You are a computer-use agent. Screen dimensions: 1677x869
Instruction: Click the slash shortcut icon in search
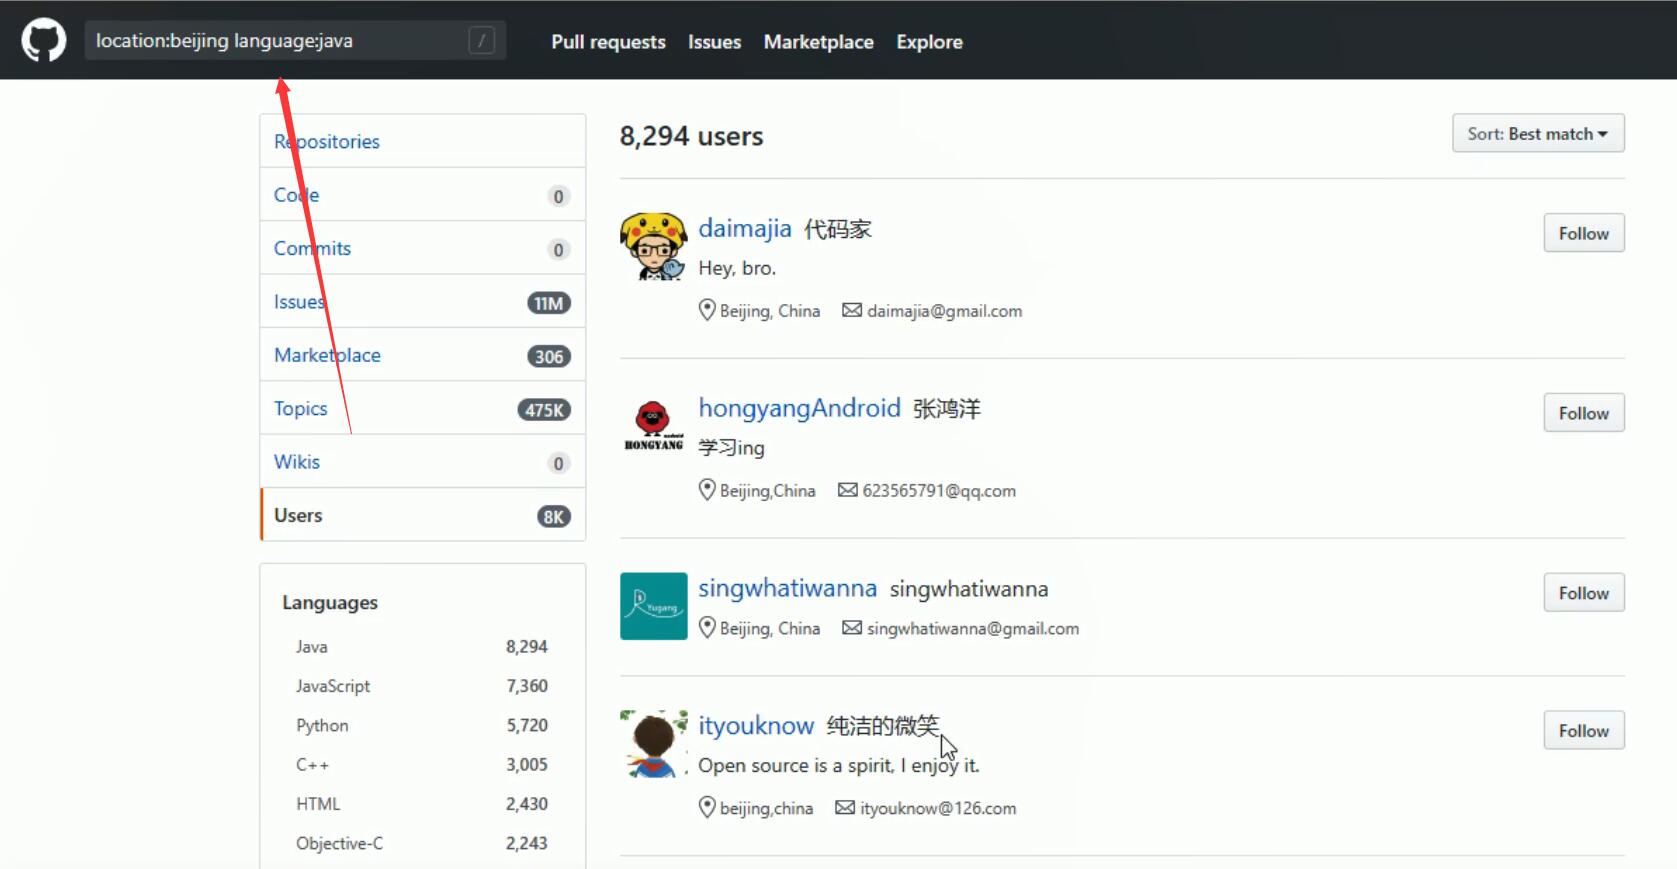pyautogui.click(x=481, y=41)
